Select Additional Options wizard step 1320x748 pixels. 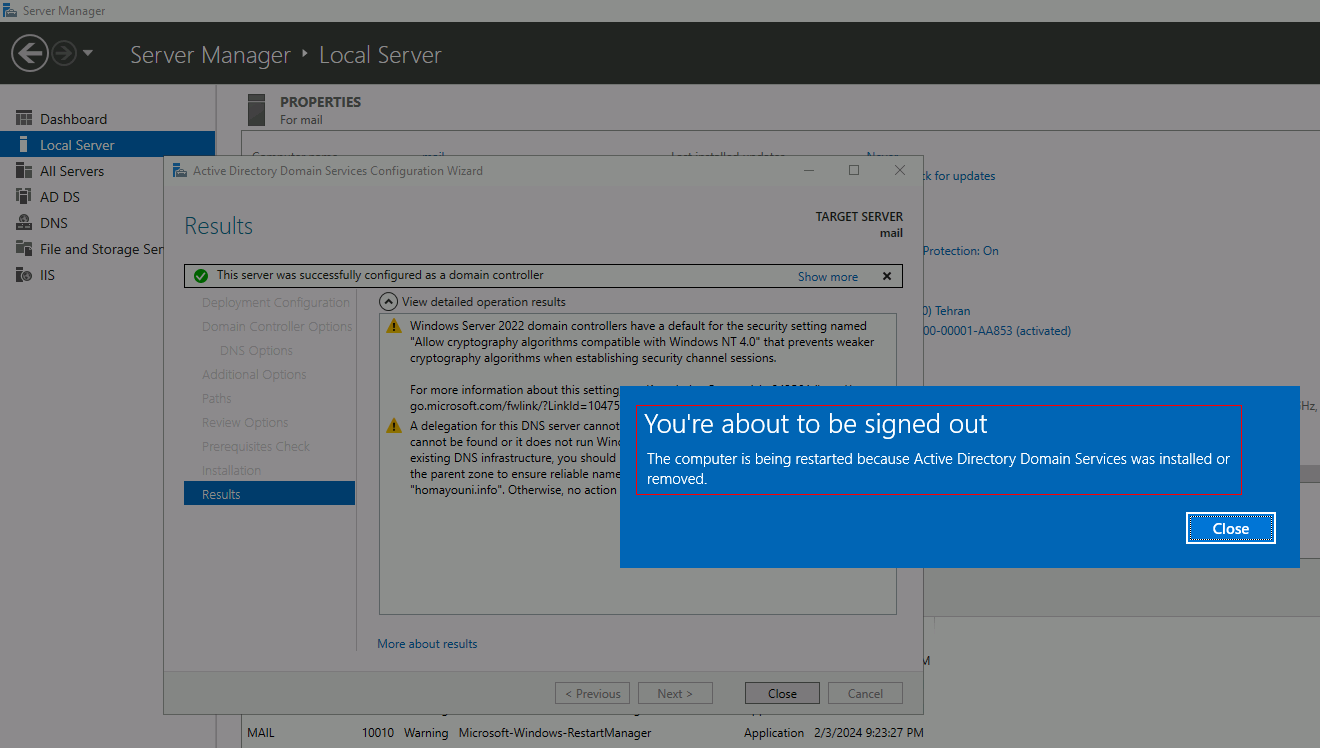254,375
